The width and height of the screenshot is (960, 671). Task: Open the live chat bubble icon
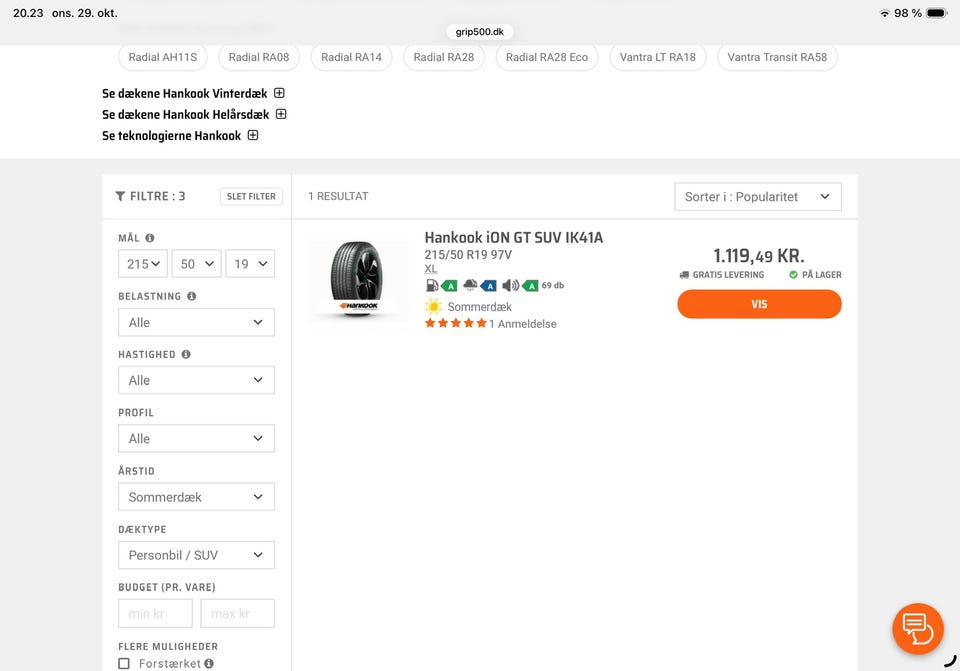[x=917, y=628]
